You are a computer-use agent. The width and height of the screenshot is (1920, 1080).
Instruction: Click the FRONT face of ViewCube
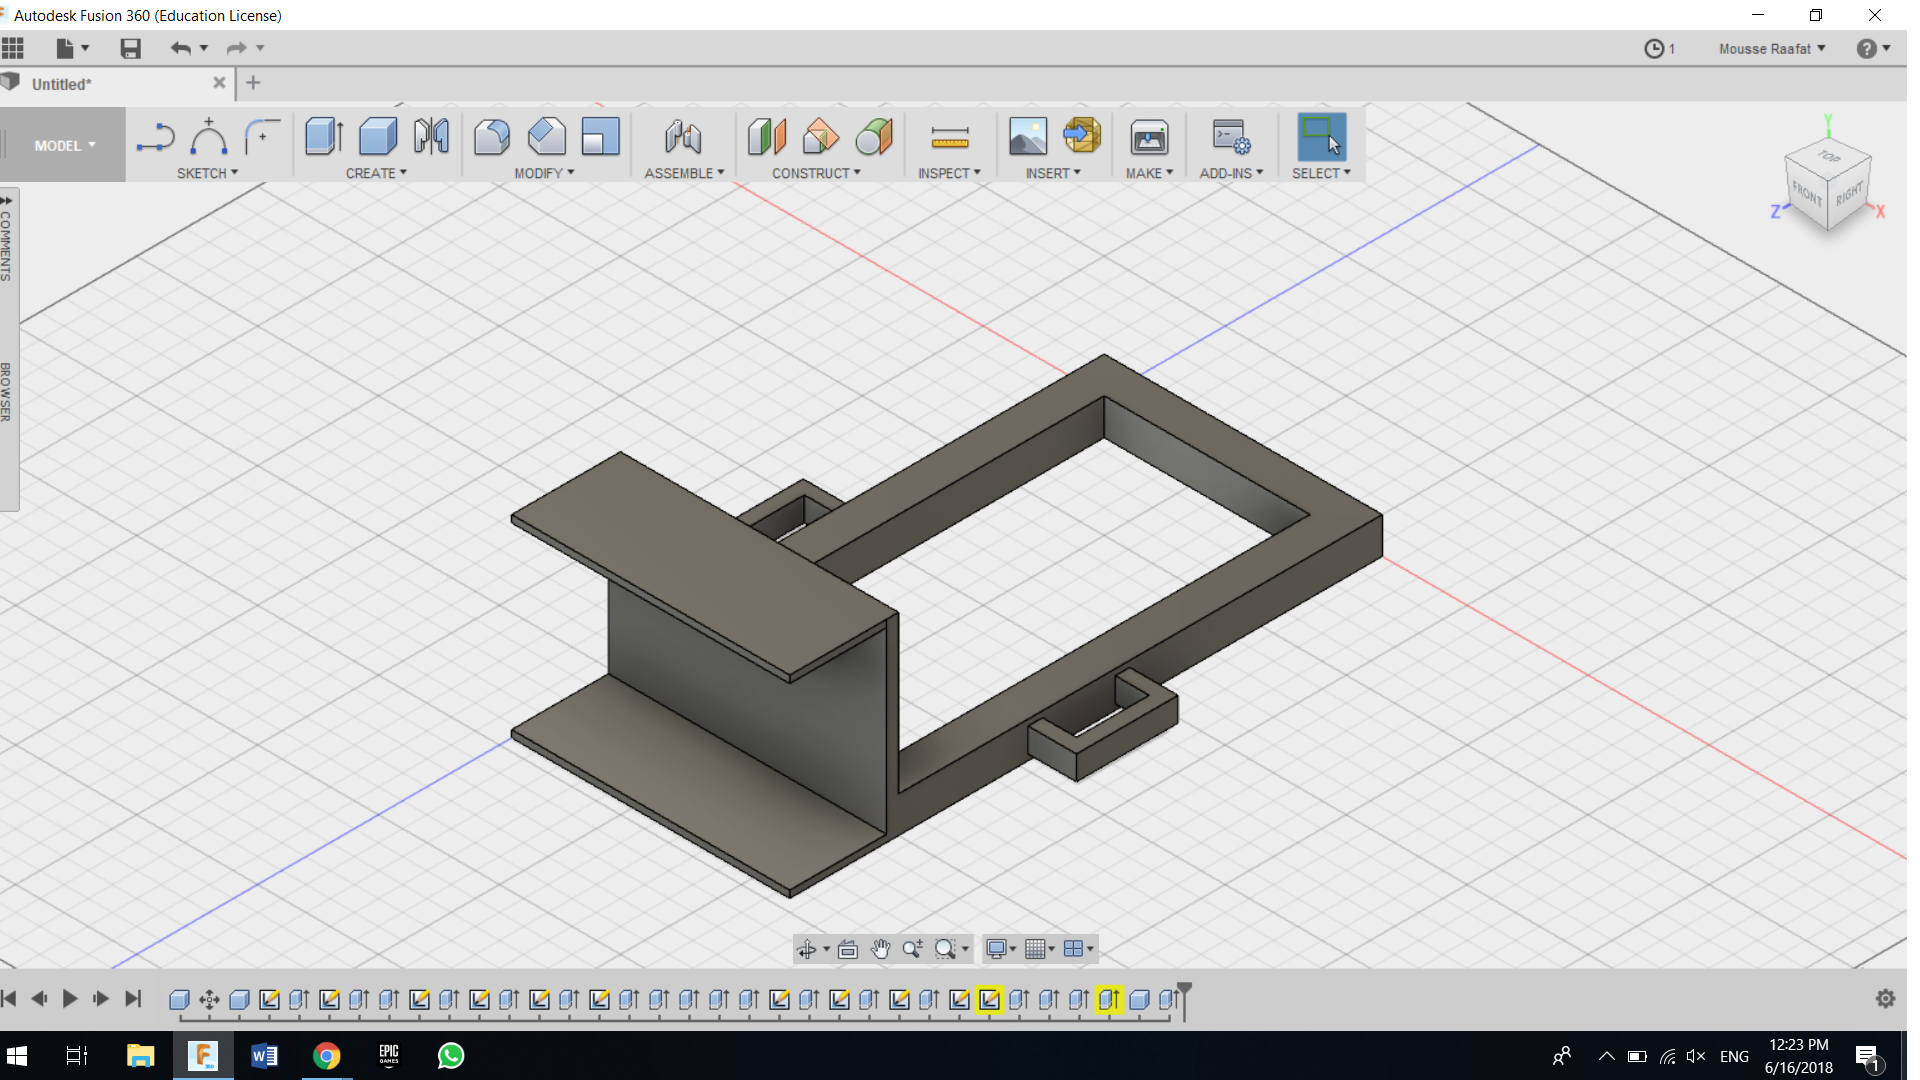1806,193
